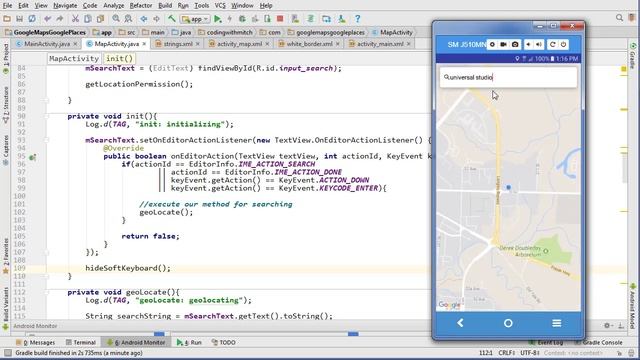Open the VCS menu
The height and width of the screenshot is (360, 640).
coord(220,6)
